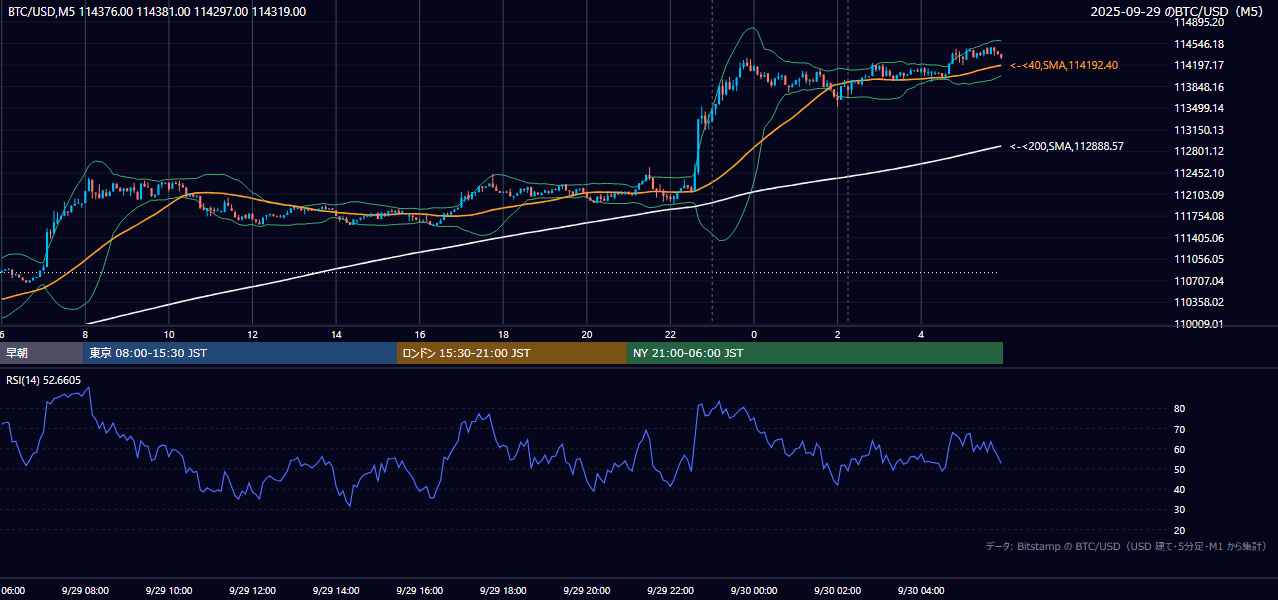This screenshot has width=1278, height=600.
Task: Click price axis value 114895.20
Action: (1201, 22)
